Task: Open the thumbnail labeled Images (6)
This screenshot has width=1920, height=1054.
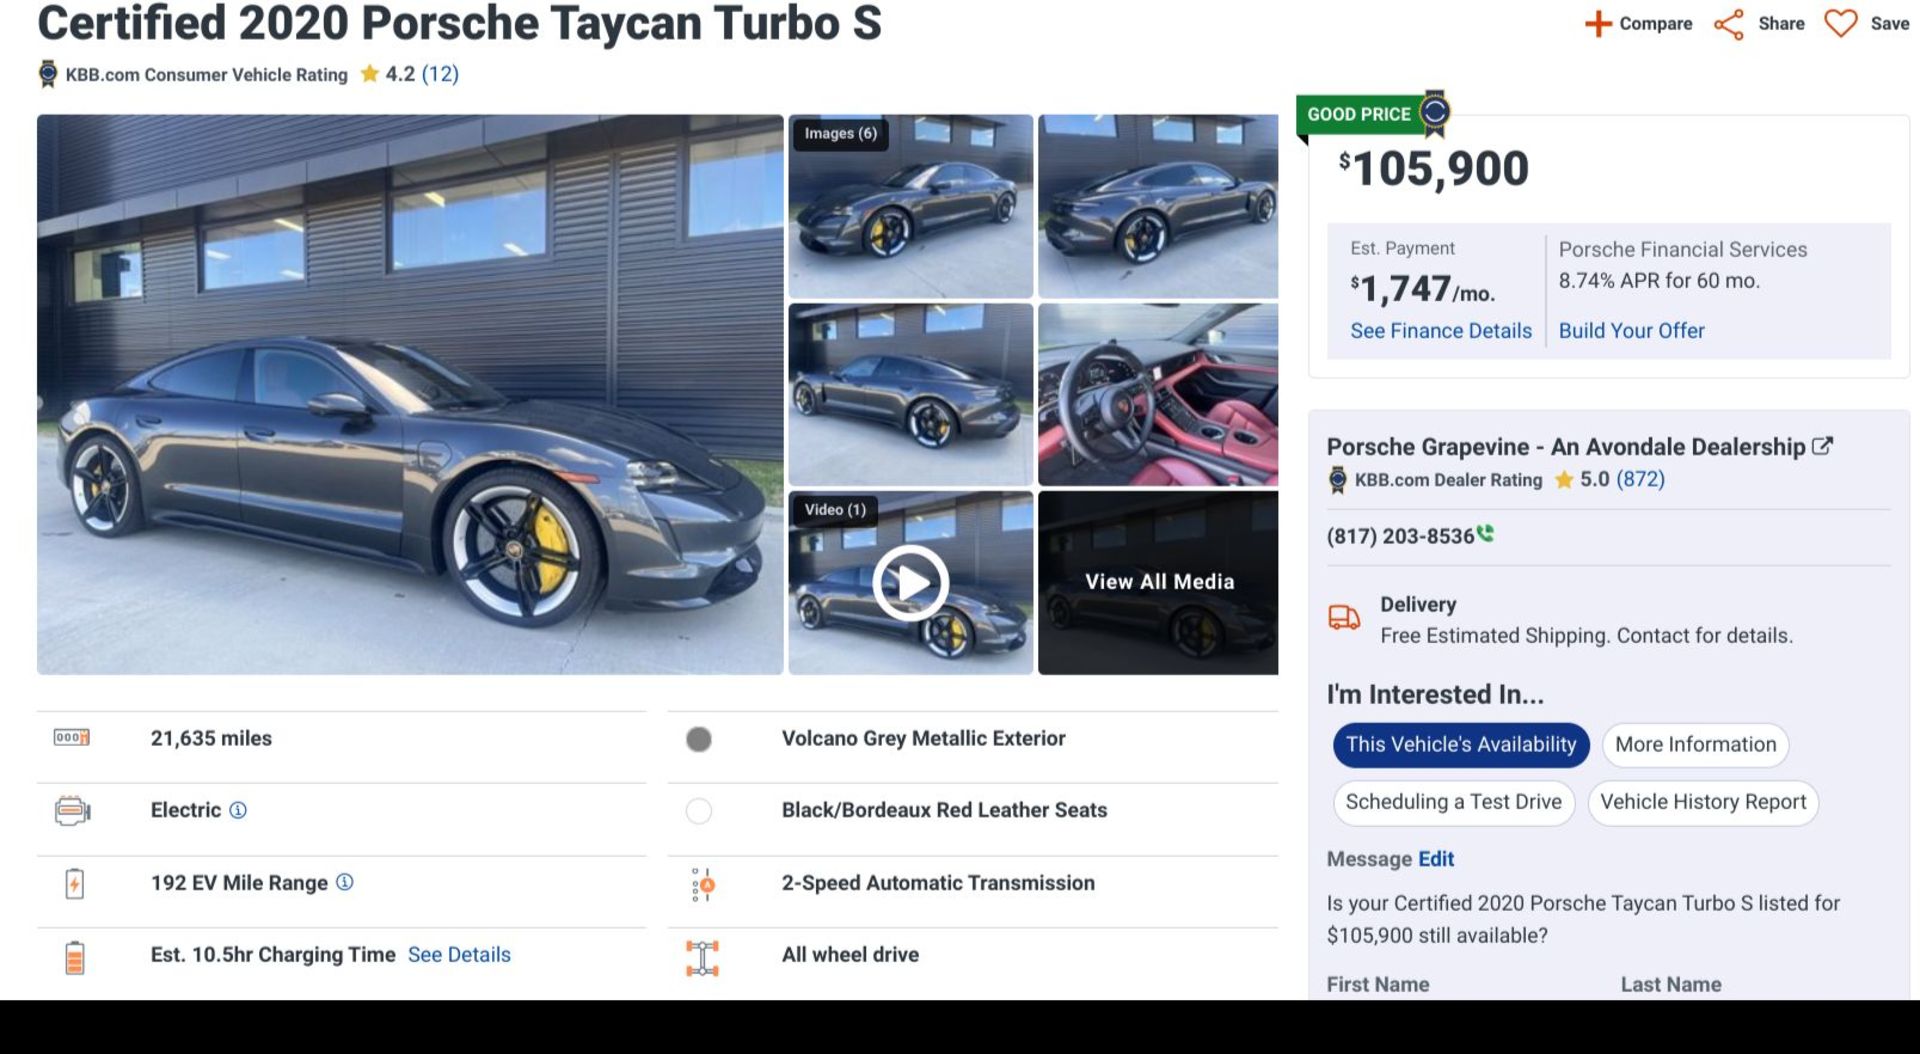Action: tap(910, 206)
